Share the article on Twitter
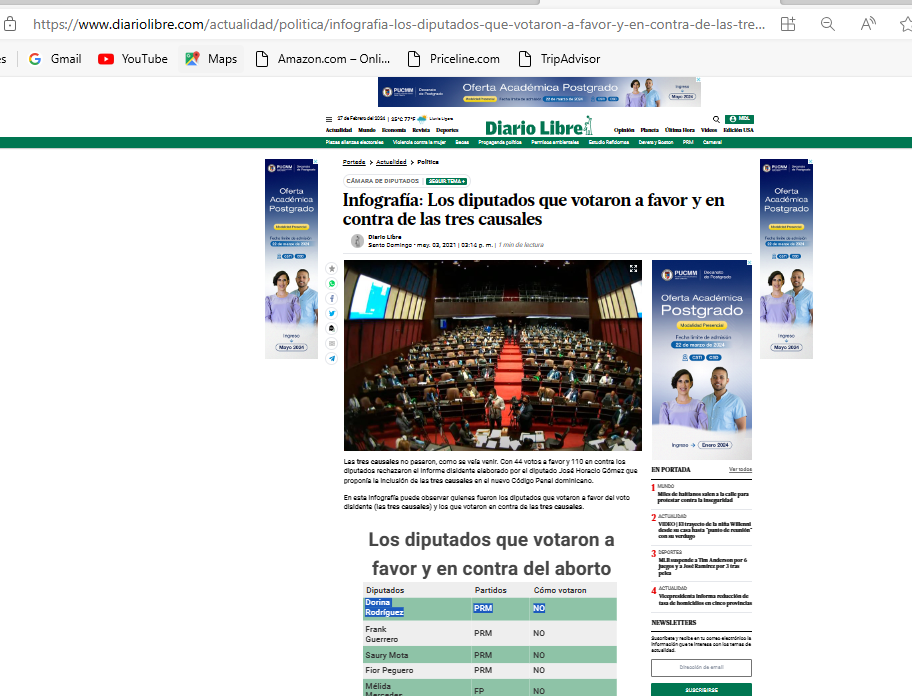This screenshot has width=912, height=696. [332, 313]
